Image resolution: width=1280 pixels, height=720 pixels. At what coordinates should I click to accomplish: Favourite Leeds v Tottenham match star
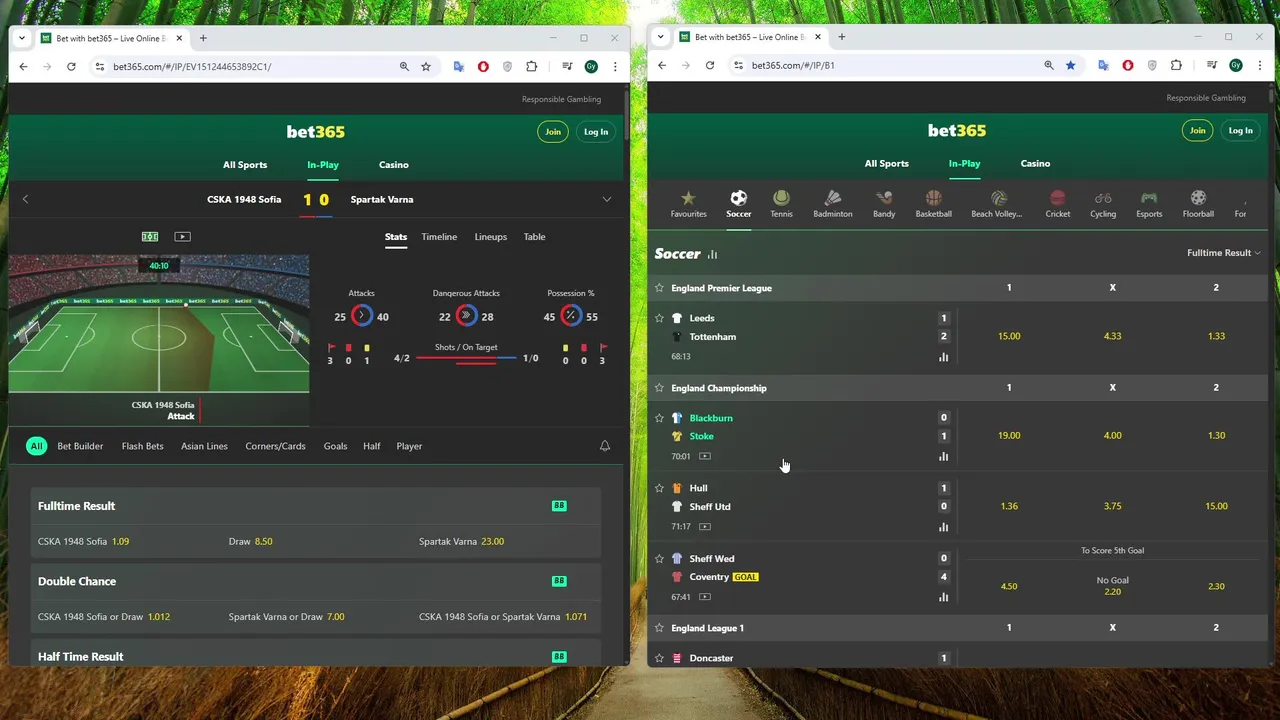tap(659, 318)
